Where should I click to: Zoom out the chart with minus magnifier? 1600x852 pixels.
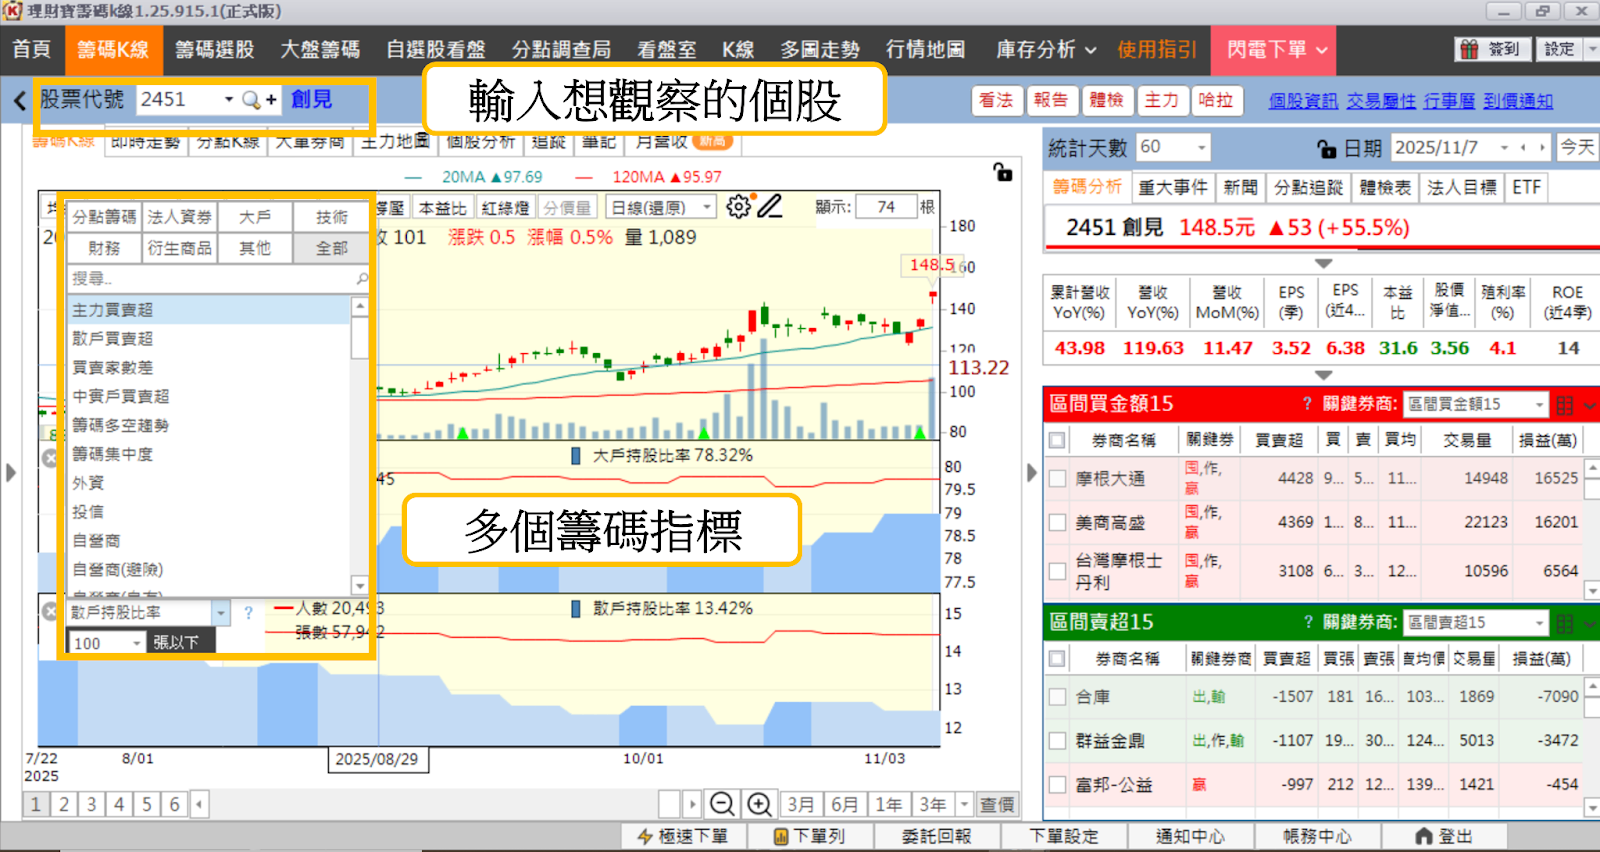click(x=722, y=804)
